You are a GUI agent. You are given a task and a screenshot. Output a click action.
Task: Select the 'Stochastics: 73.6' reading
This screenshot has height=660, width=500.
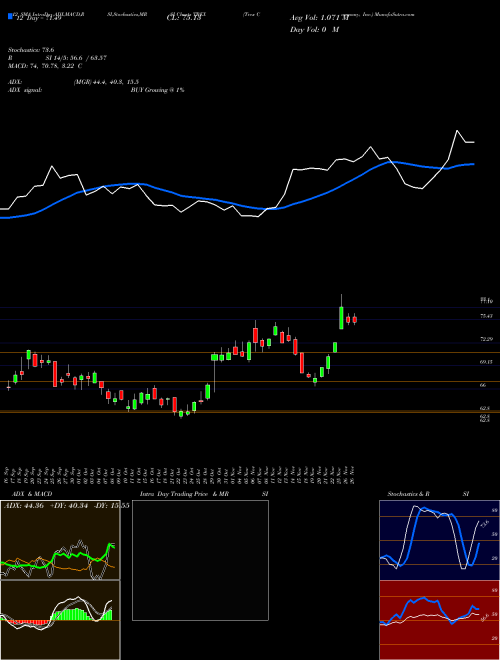click(x=31, y=50)
